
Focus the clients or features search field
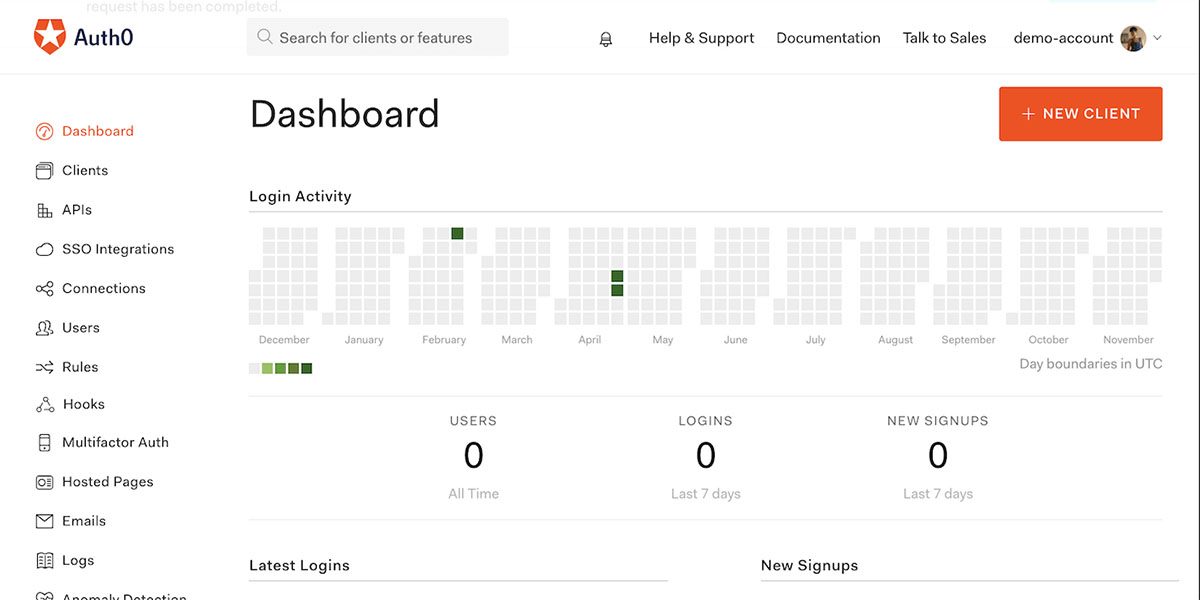coord(377,38)
